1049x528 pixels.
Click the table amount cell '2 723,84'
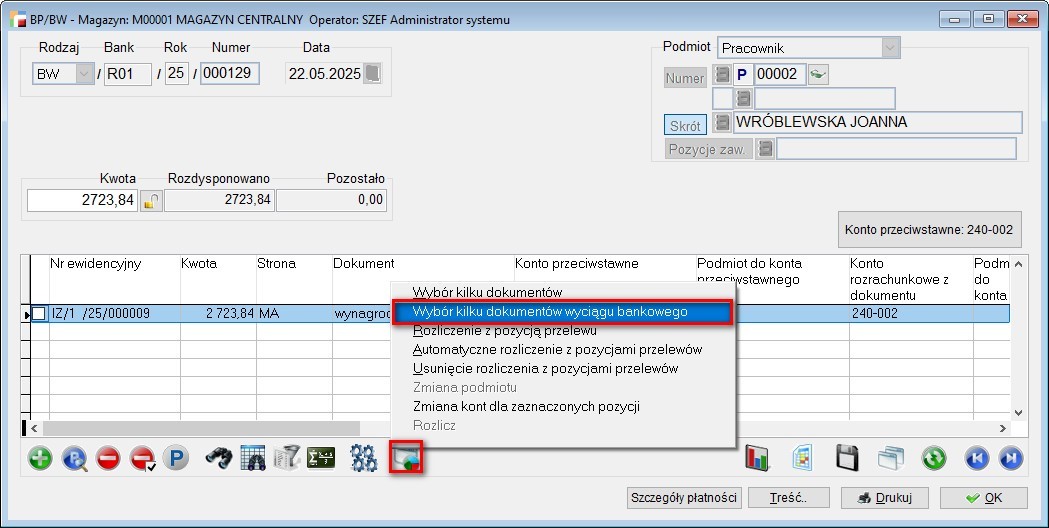[218, 313]
